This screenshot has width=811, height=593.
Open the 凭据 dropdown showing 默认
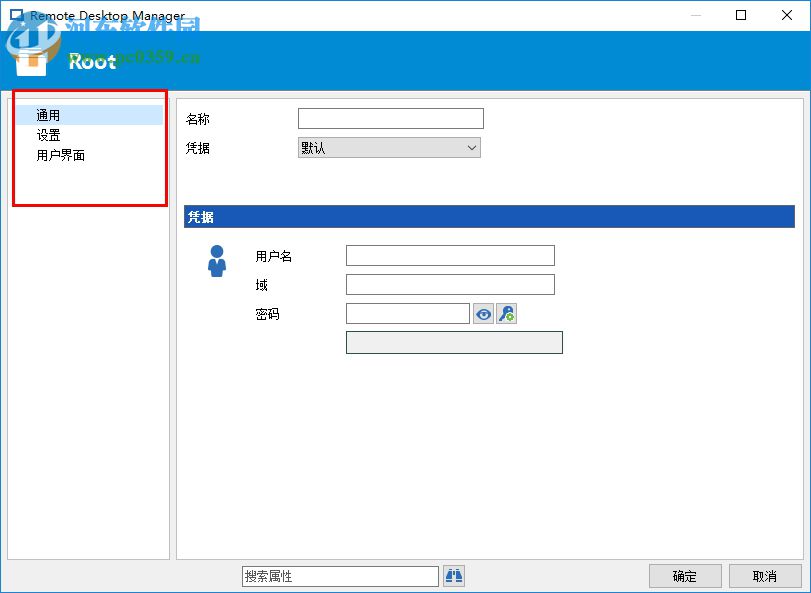coord(388,147)
